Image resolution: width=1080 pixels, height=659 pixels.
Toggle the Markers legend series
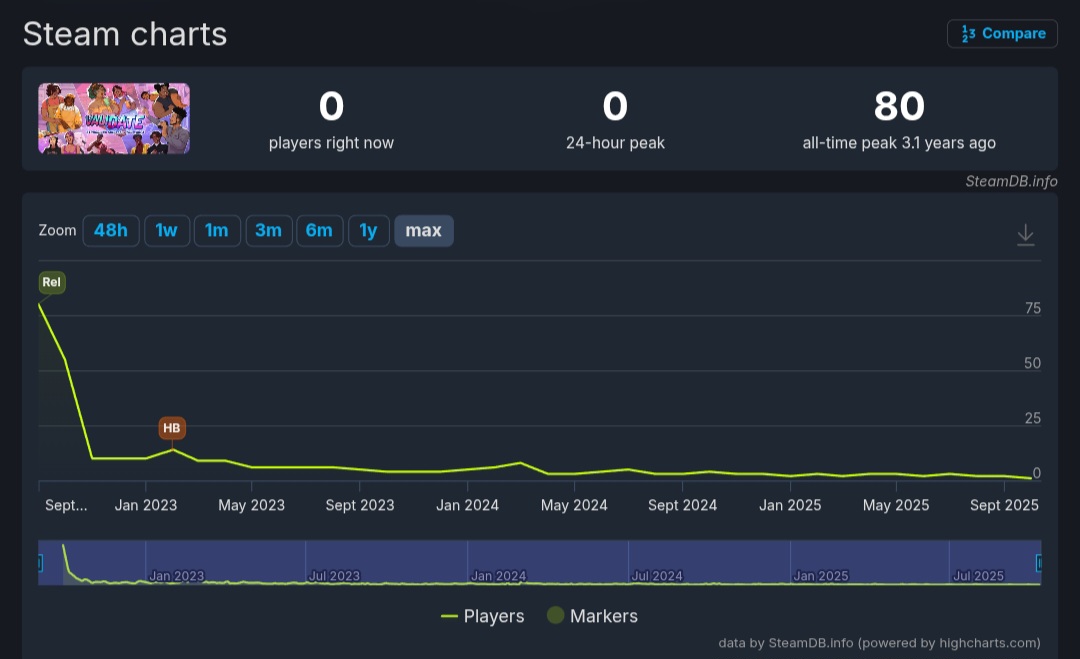pyautogui.click(x=592, y=616)
